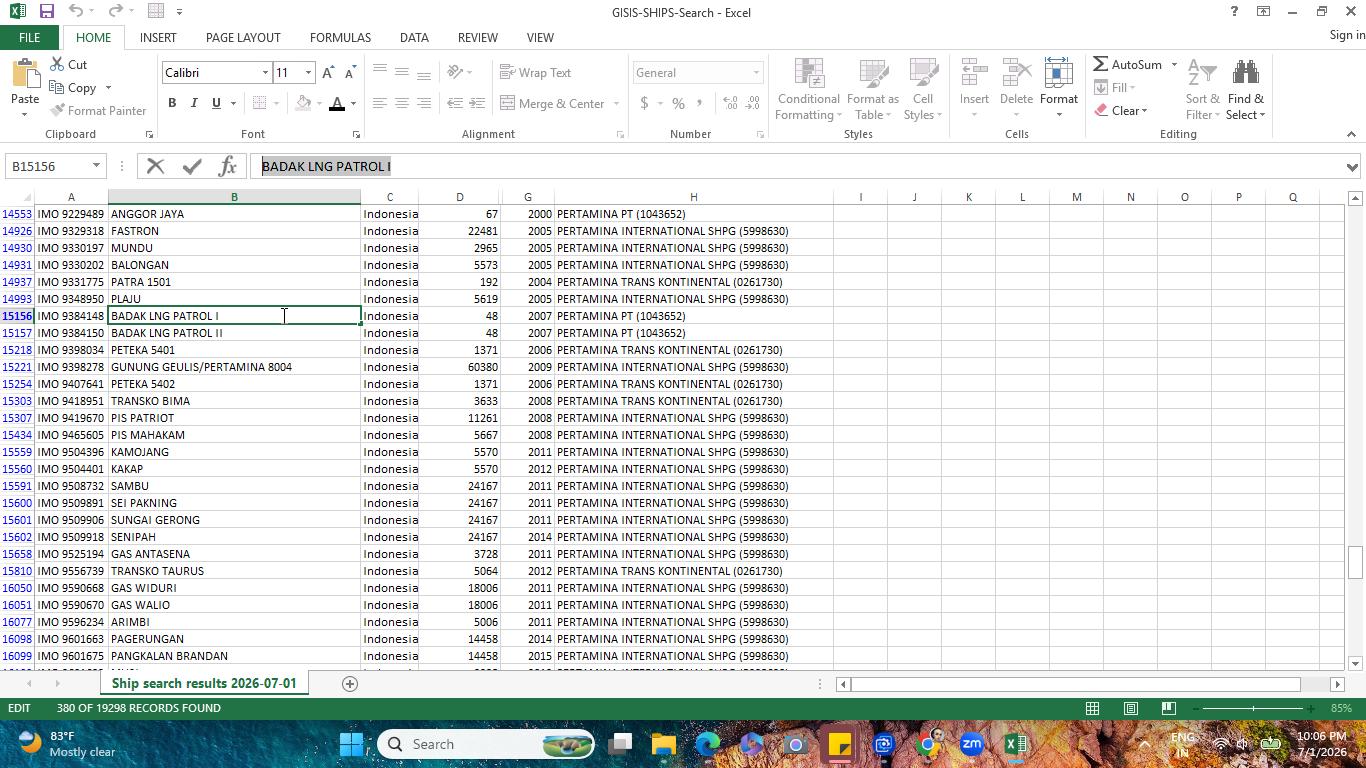The width and height of the screenshot is (1366, 768).
Task: Increase font size with the large A
Action: 328,73
